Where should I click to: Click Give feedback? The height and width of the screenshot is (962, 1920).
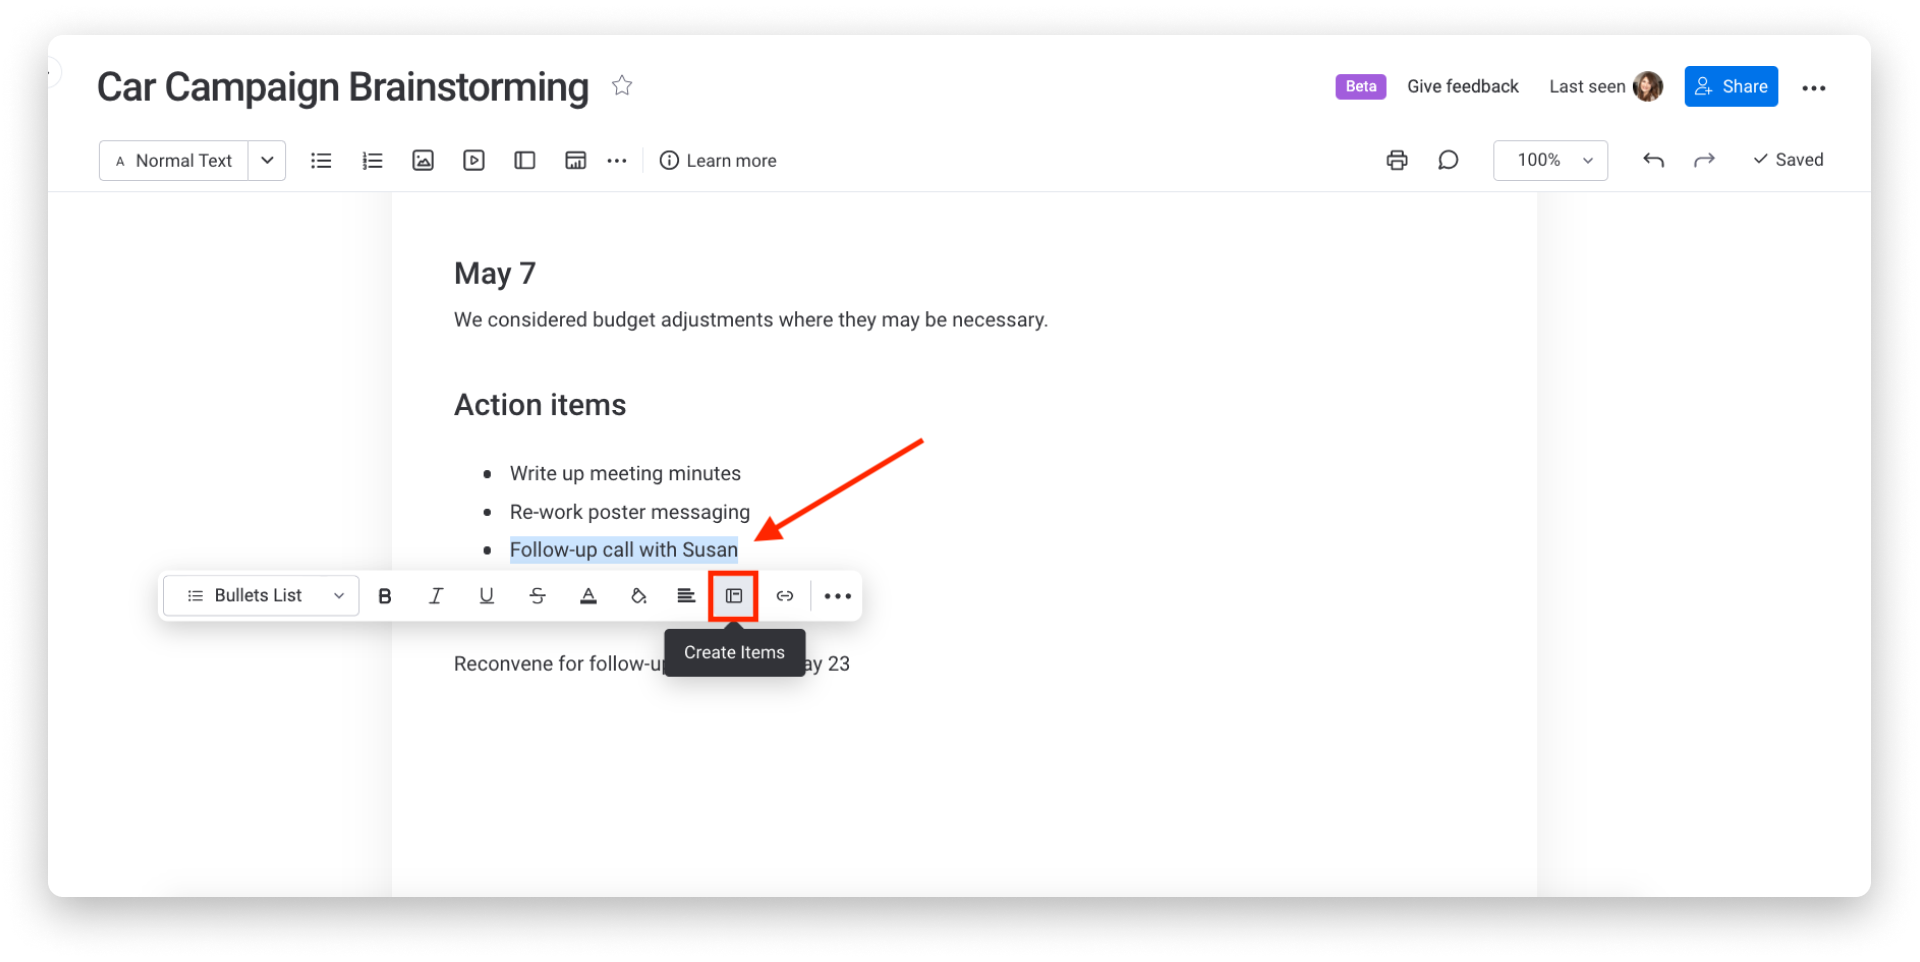1463,86
